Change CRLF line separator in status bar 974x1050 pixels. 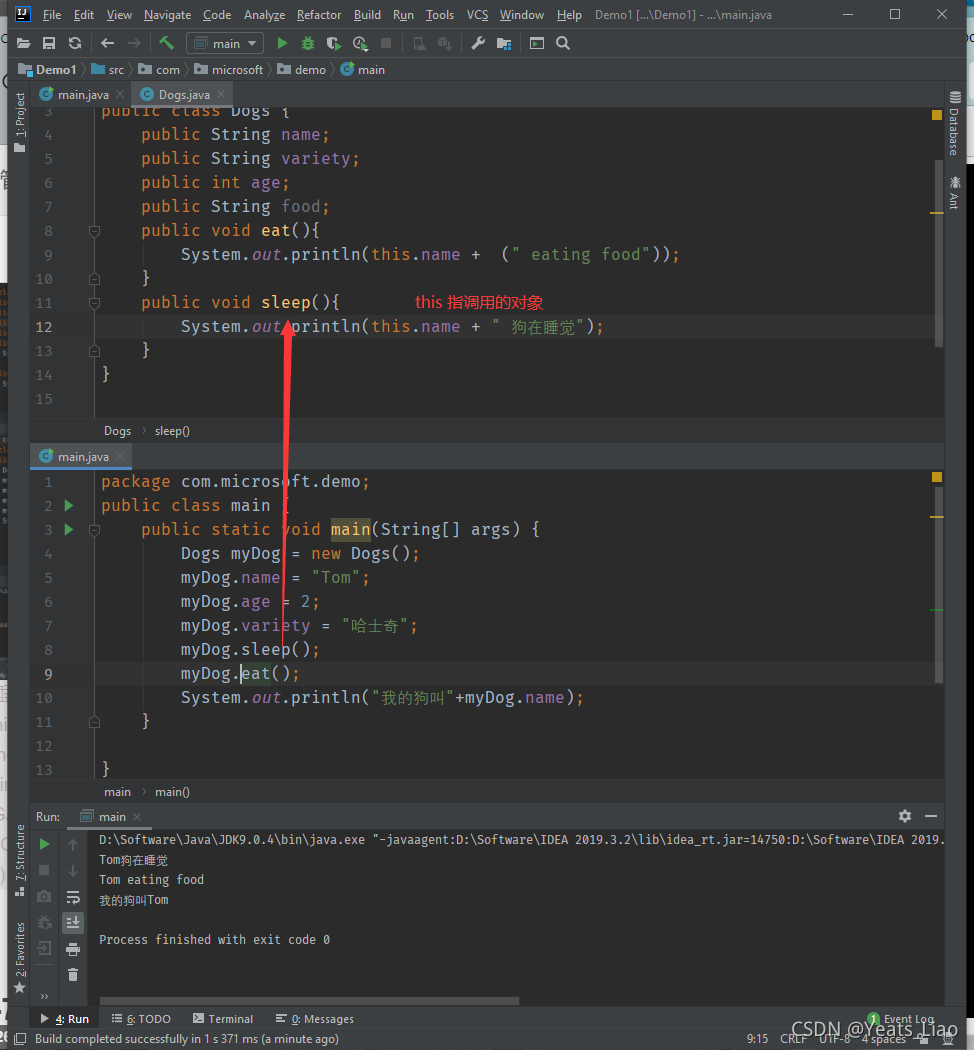click(x=793, y=1039)
